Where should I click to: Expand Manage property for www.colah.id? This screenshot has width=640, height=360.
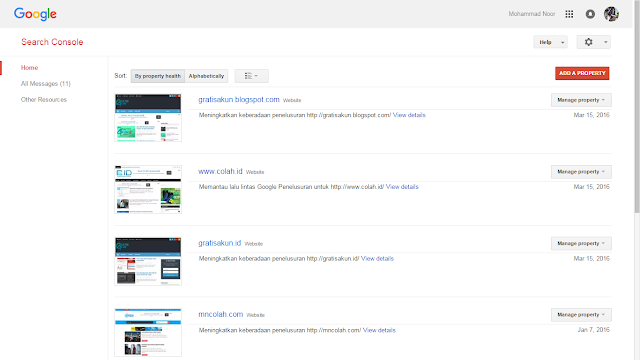[x=581, y=172]
